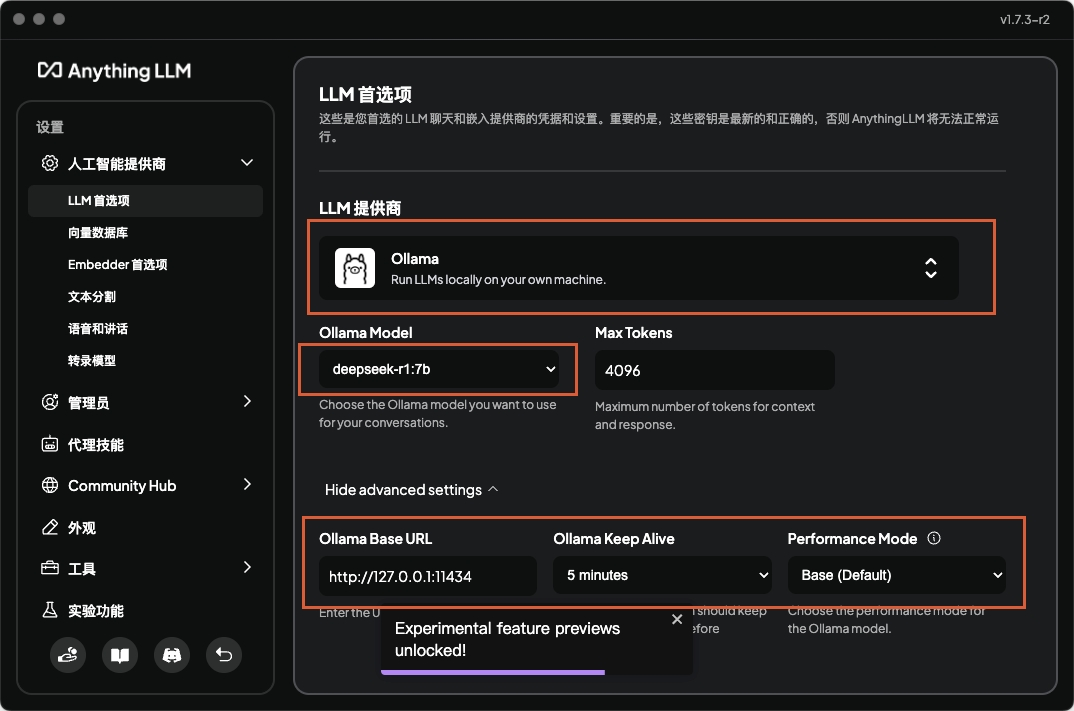Screen dimensions: 1074x711
Task: Click the LLM 提供商 section heading
Action: [360, 208]
